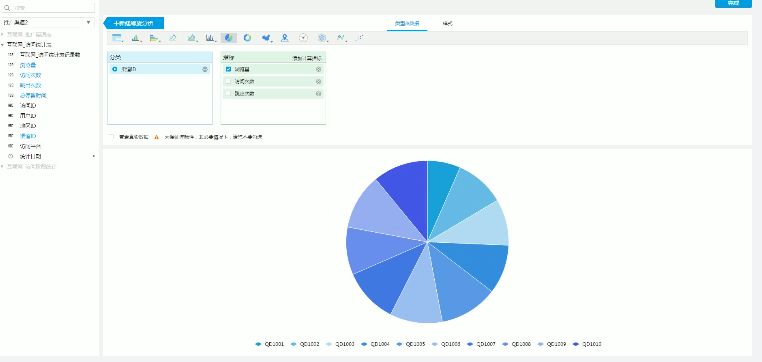Screen dimensions: 762x362
Task: Check the second metric checkbox in green panel
Action: [x=228, y=81]
